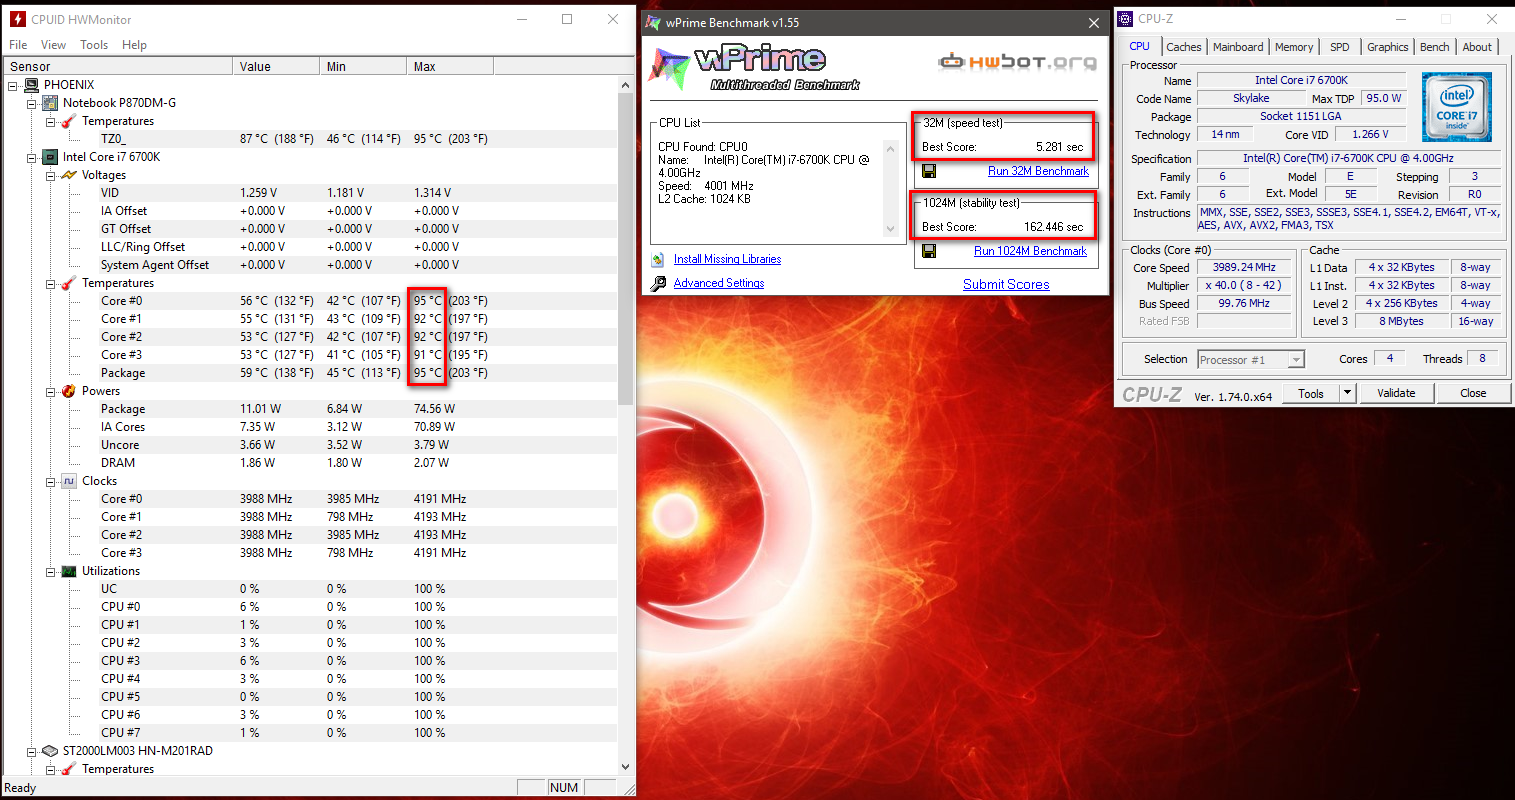Screen dimensions: 1515x800
Task: Click the Sensor column header
Action: pos(118,67)
